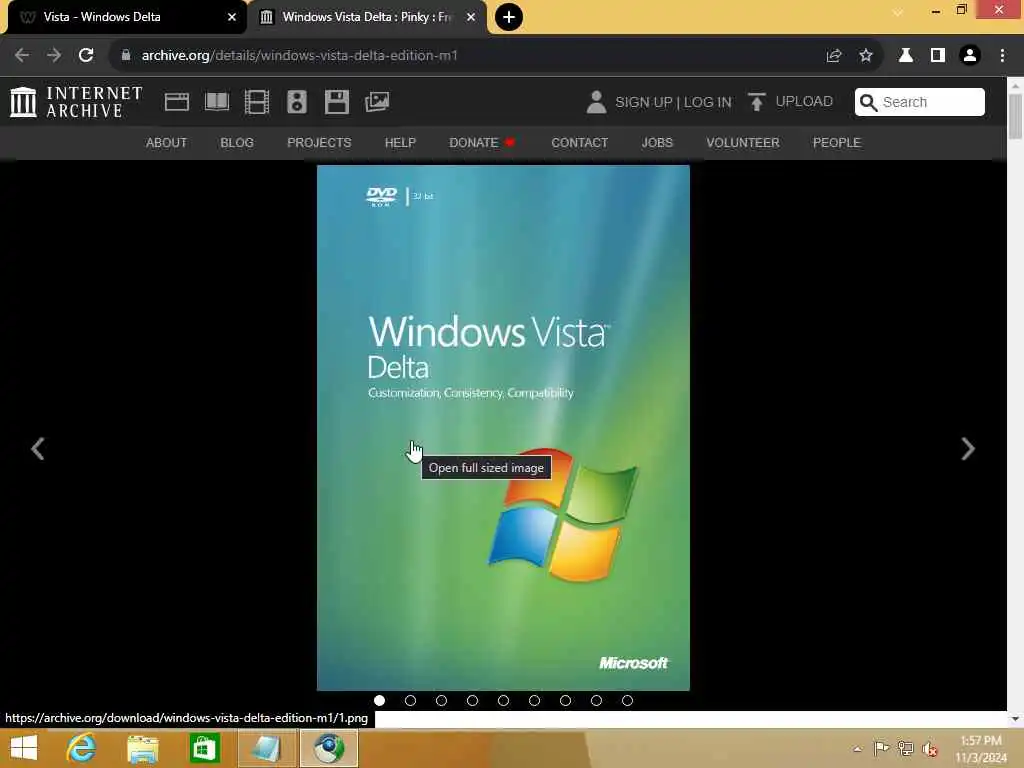Click the Upload arrow icon
1024x768 pixels.
tap(757, 102)
